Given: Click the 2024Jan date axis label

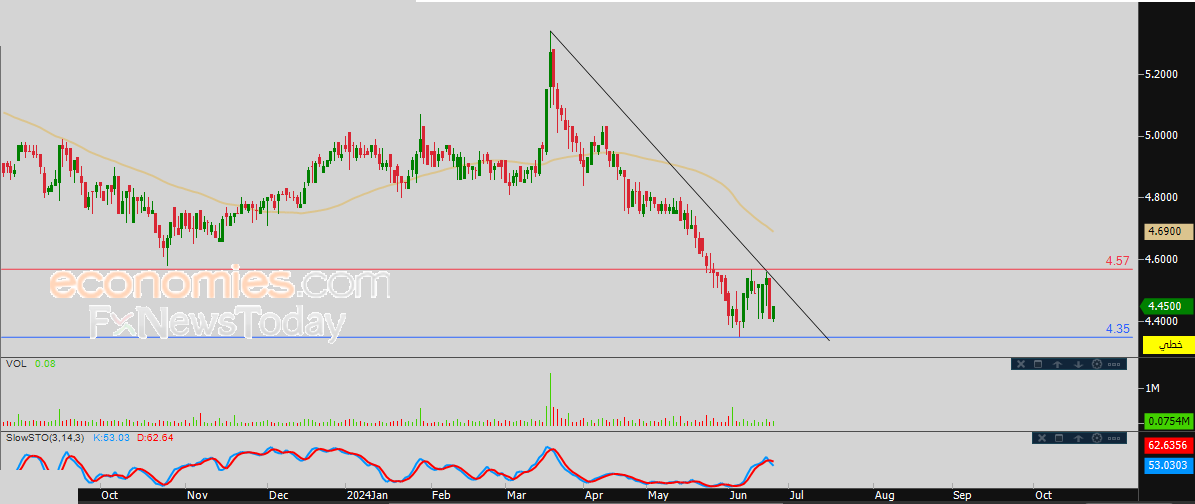Looking at the screenshot, I should pos(367,496).
